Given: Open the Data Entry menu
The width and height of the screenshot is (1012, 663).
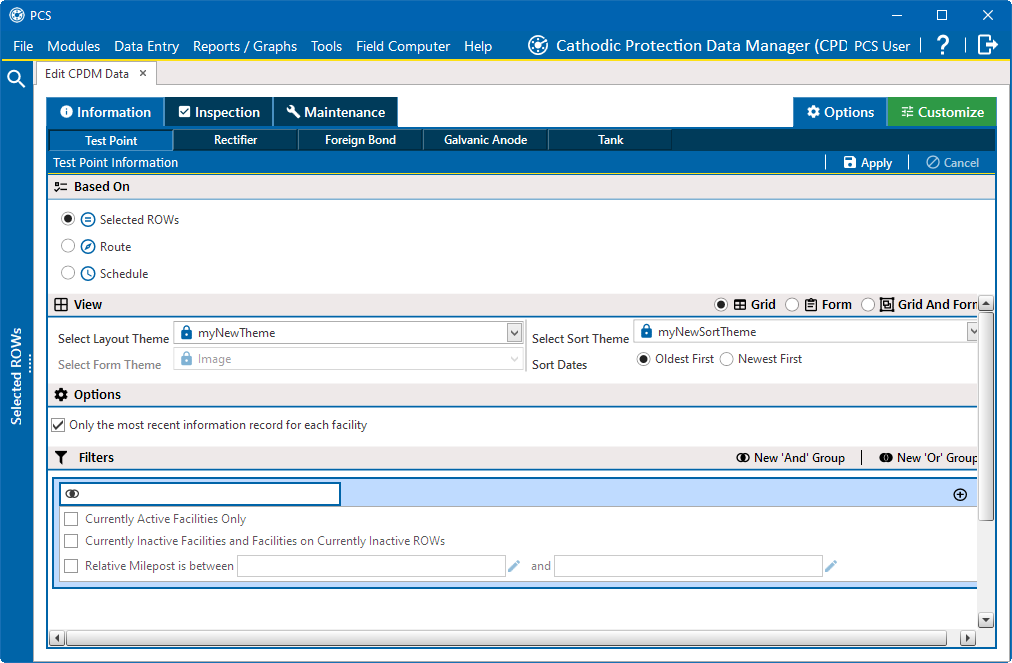Looking at the screenshot, I should click(146, 46).
